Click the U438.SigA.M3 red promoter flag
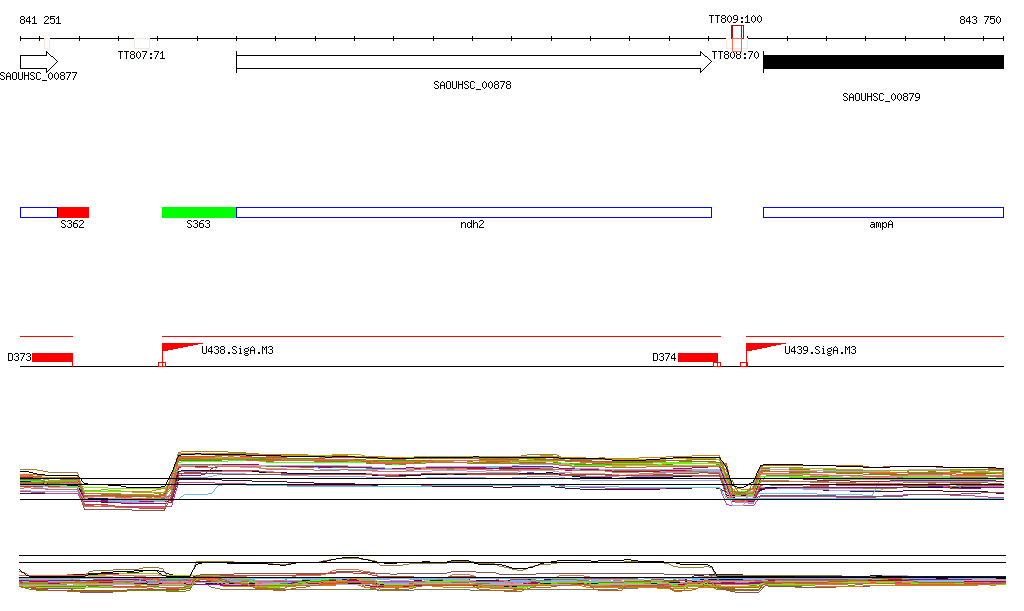The image size is (1024, 611). 176,347
